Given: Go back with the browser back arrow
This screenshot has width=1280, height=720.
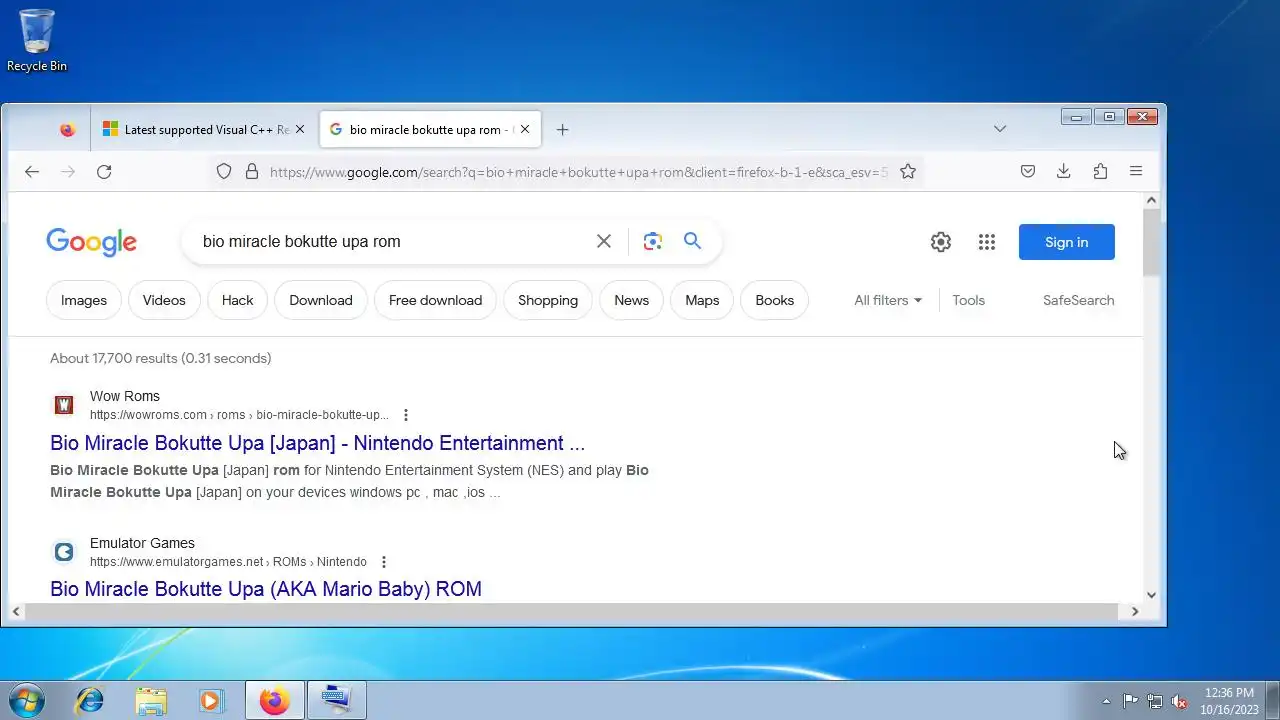Looking at the screenshot, I should pos(32,172).
